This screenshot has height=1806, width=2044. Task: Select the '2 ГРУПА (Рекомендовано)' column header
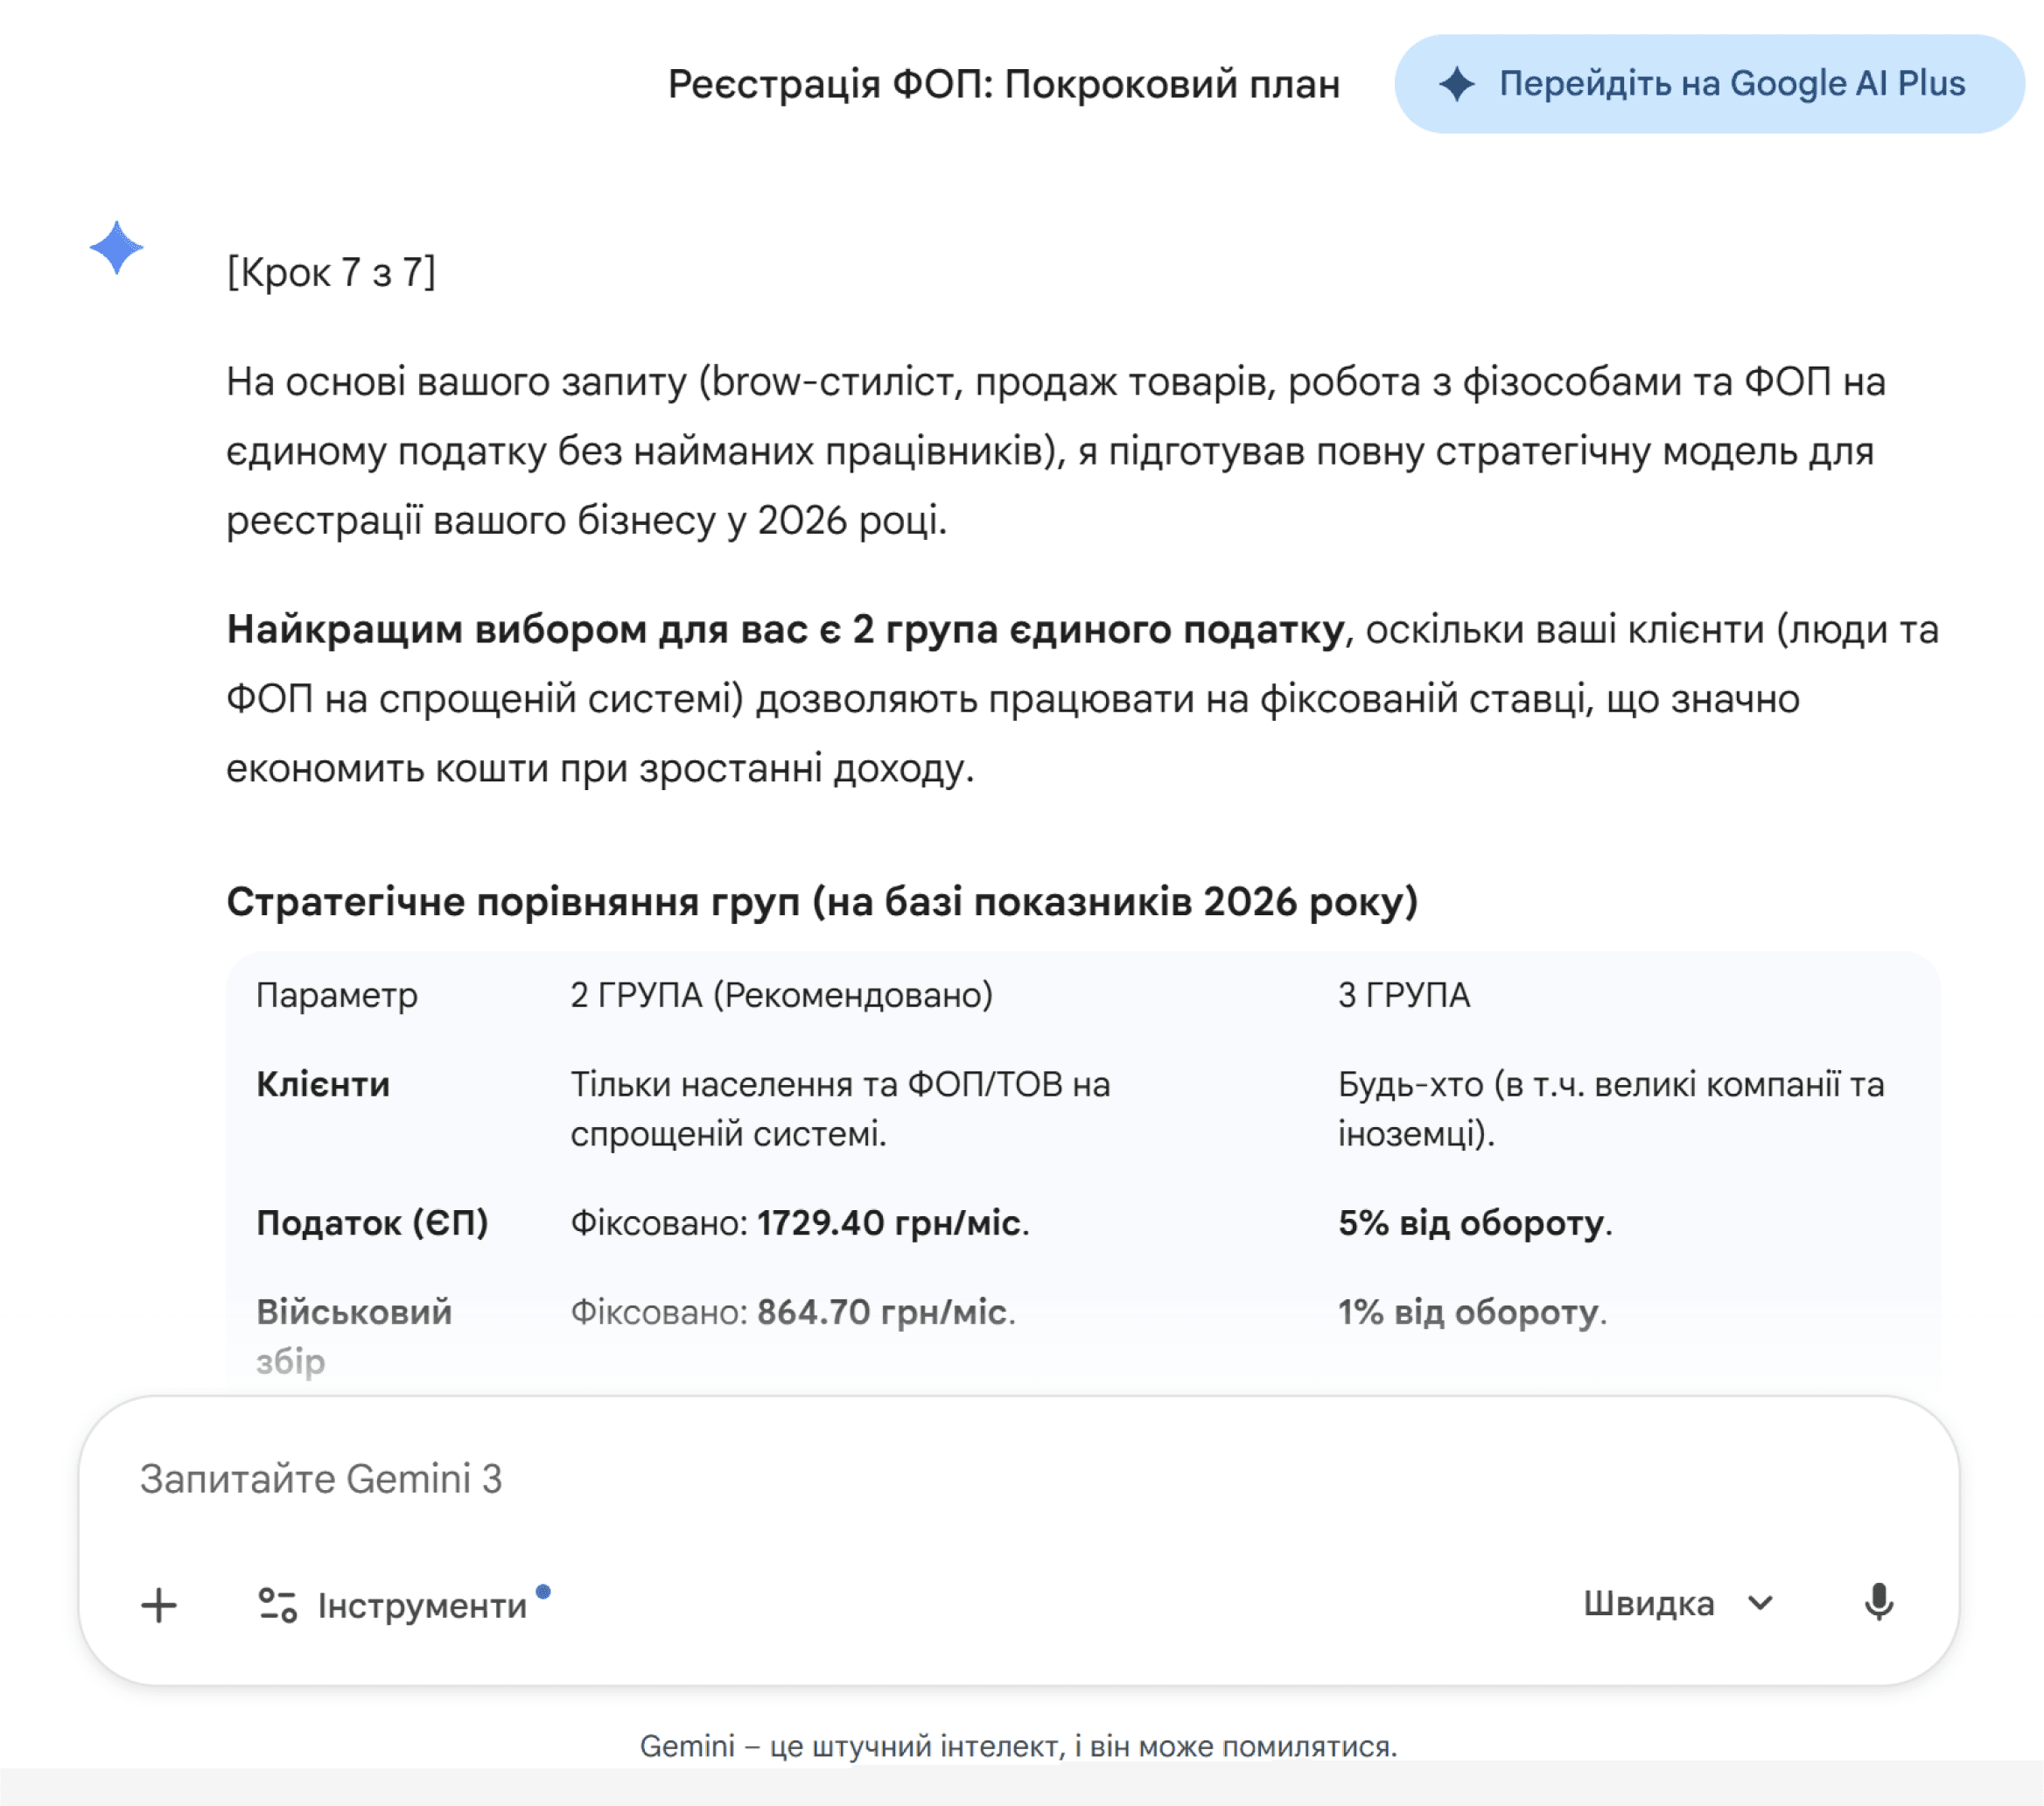tap(781, 995)
